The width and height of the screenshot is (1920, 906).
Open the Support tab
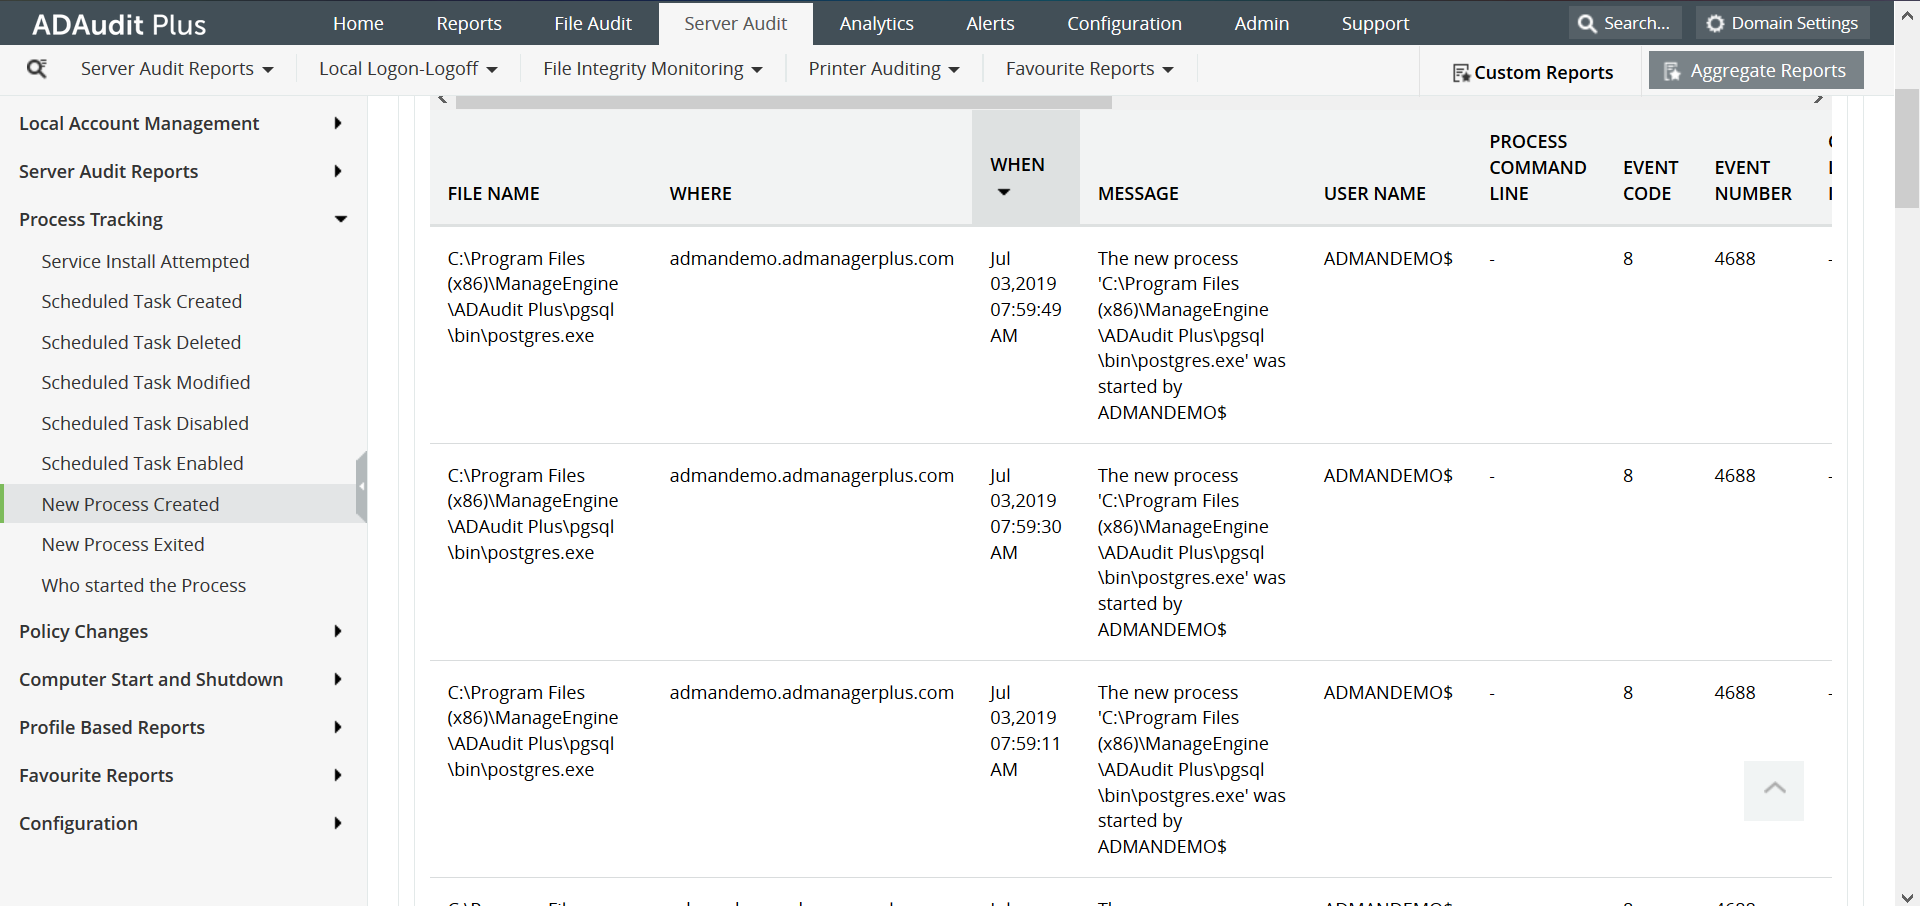pos(1375,23)
